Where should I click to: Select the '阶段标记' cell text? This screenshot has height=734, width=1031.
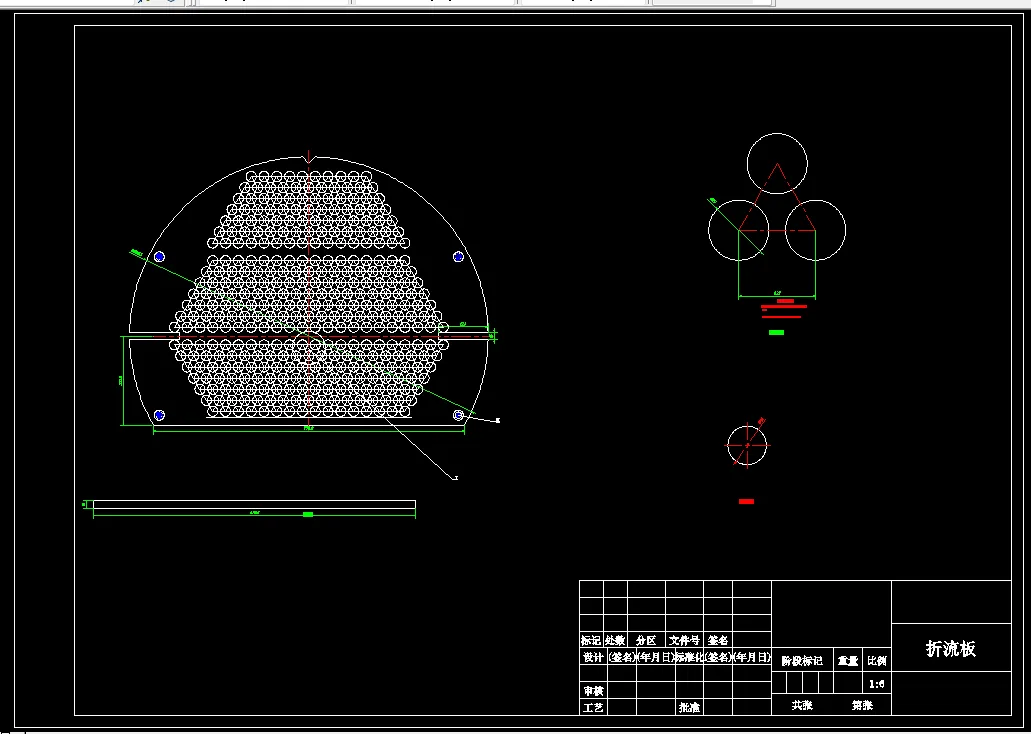click(x=802, y=661)
